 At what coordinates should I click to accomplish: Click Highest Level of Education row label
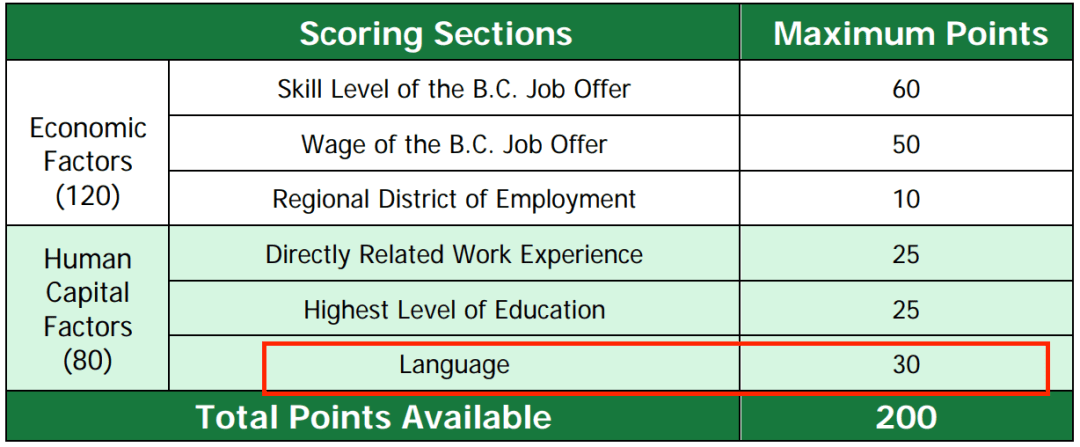(x=454, y=309)
